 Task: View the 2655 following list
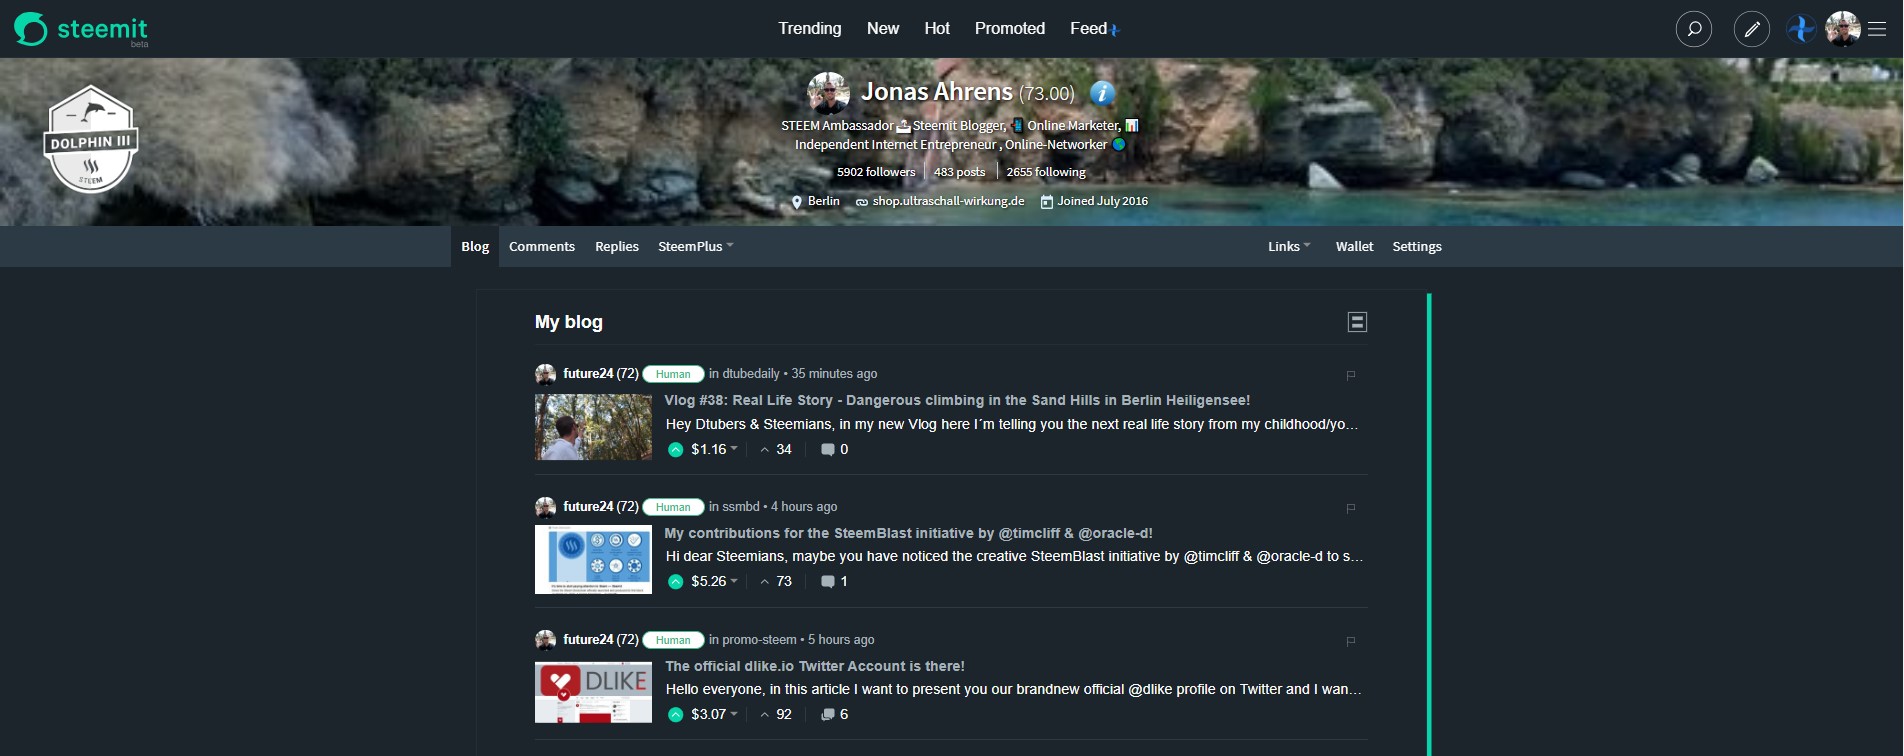[1046, 172]
